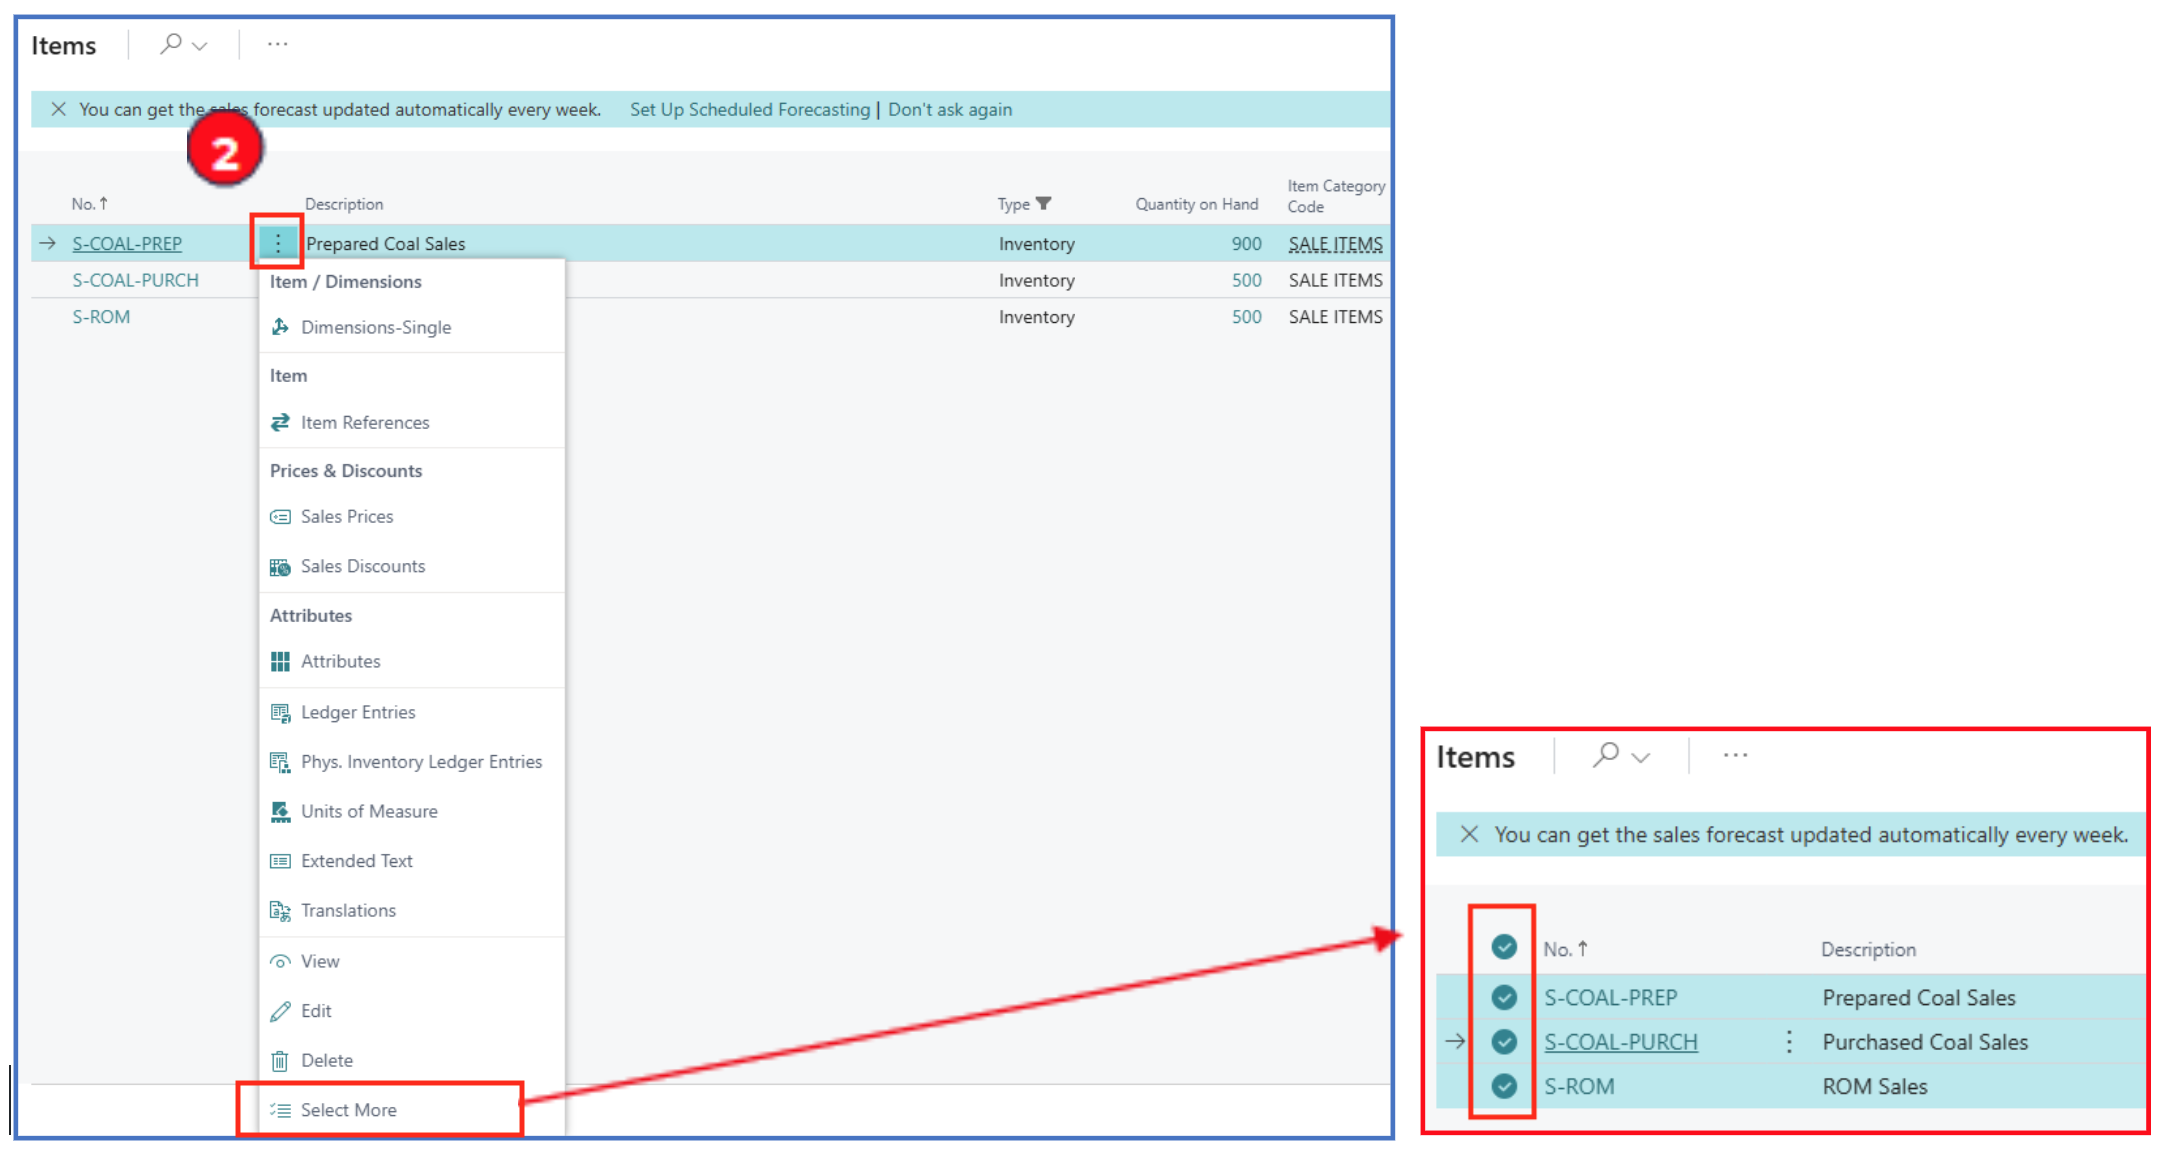Image resolution: width=2174 pixels, height=1156 pixels.
Task: Choose Ledger Entries in the context menu
Action: pyautogui.click(x=357, y=712)
